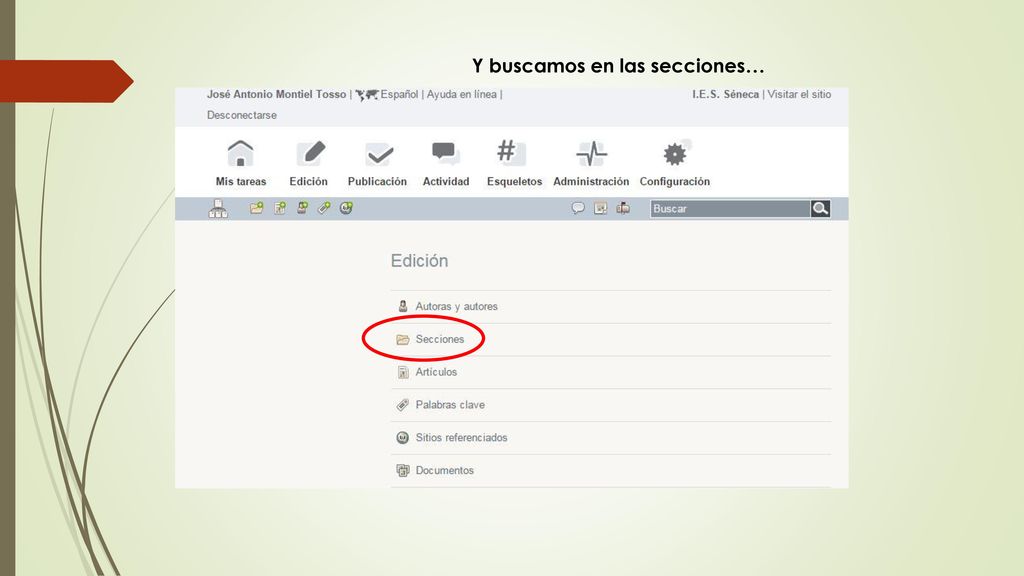Image resolution: width=1024 pixels, height=576 pixels.
Task: Click the new author icon
Action: coord(302,208)
